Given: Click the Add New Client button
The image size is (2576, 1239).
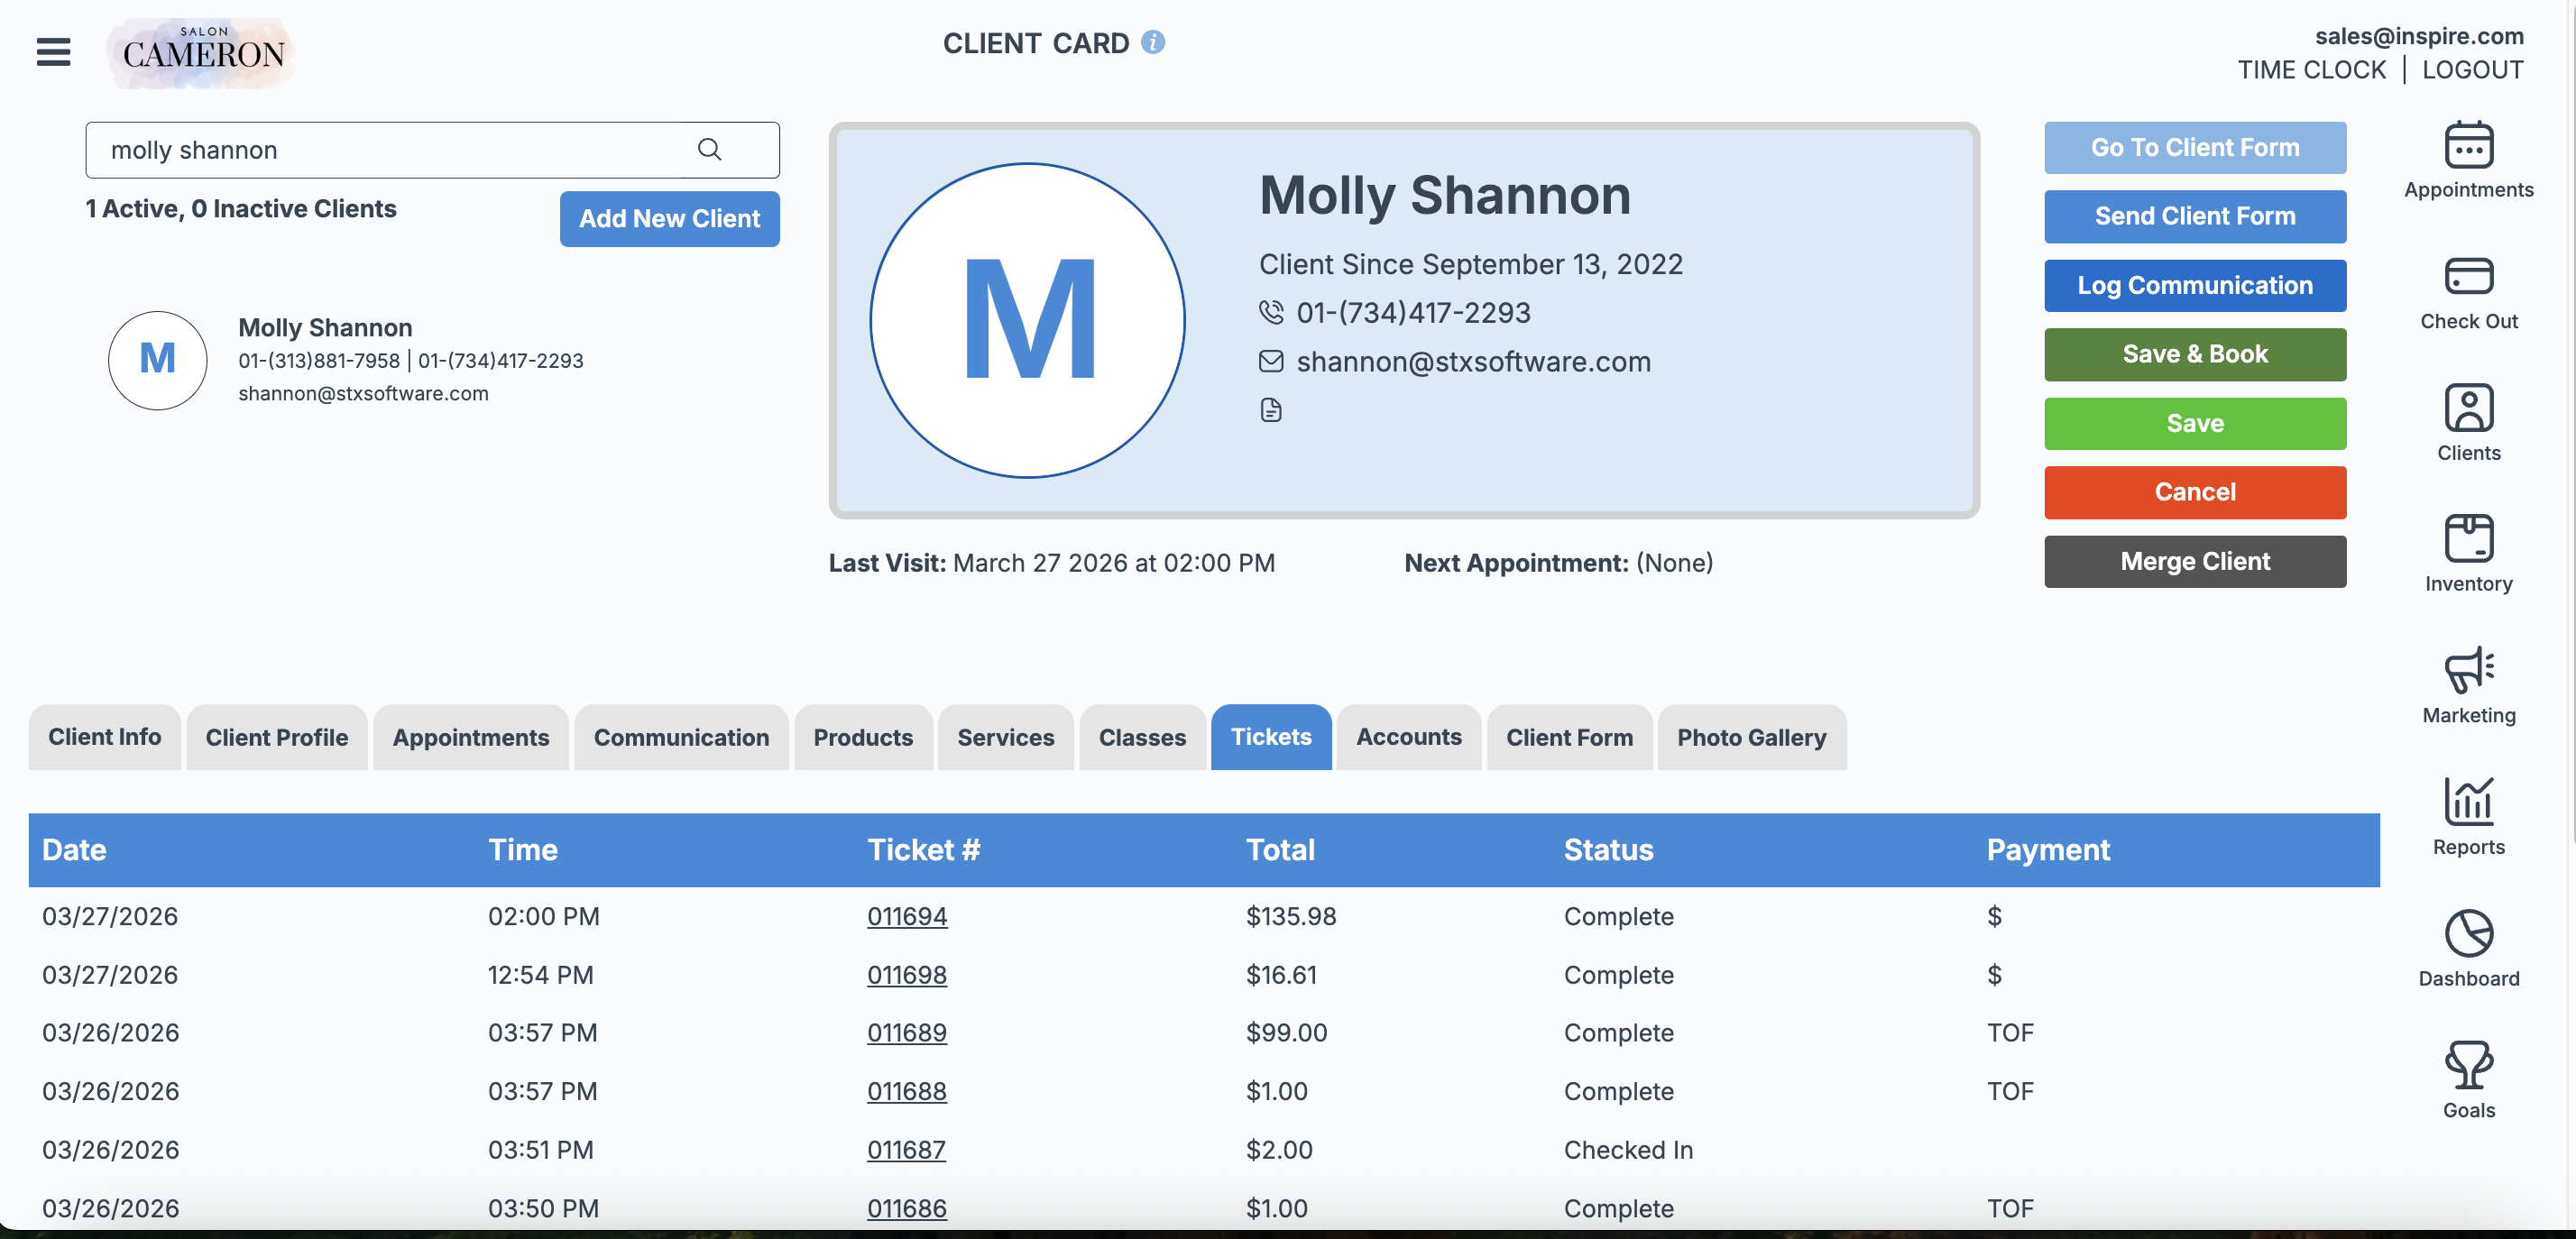Looking at the screenshot, I should pos(669,218).
